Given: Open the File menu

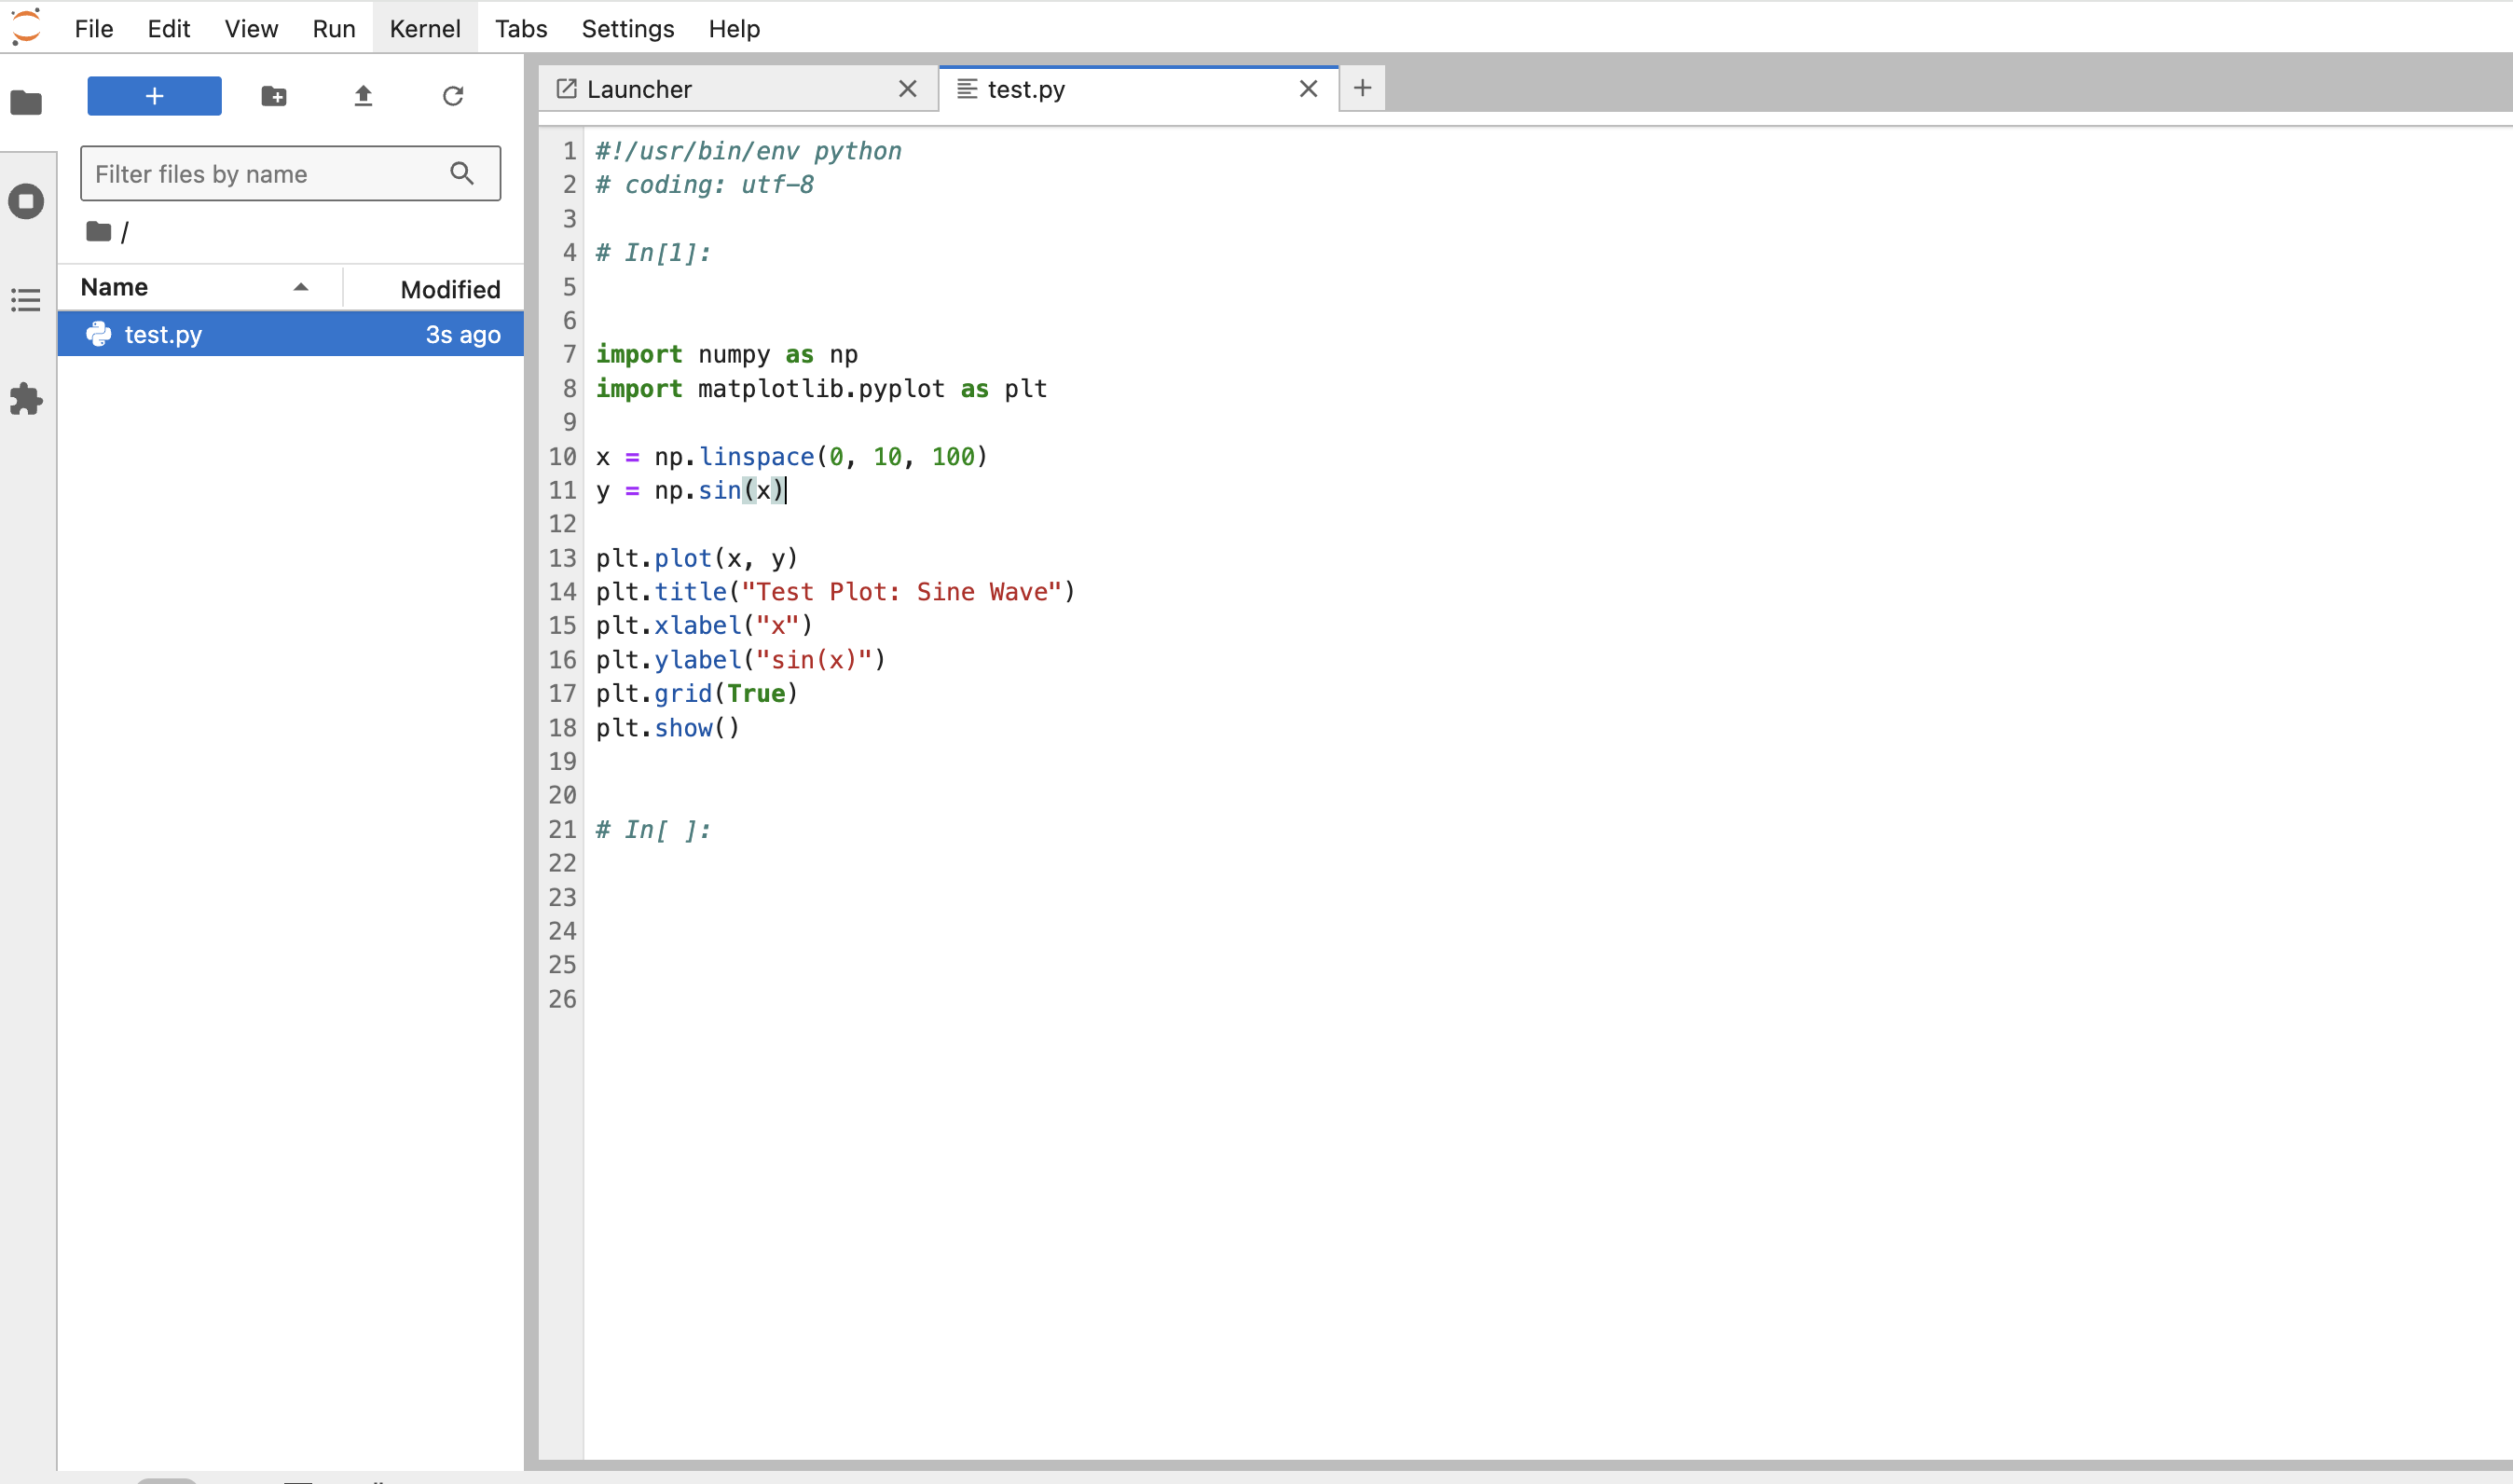Looking at the screenshot, I should coord(94,28).
